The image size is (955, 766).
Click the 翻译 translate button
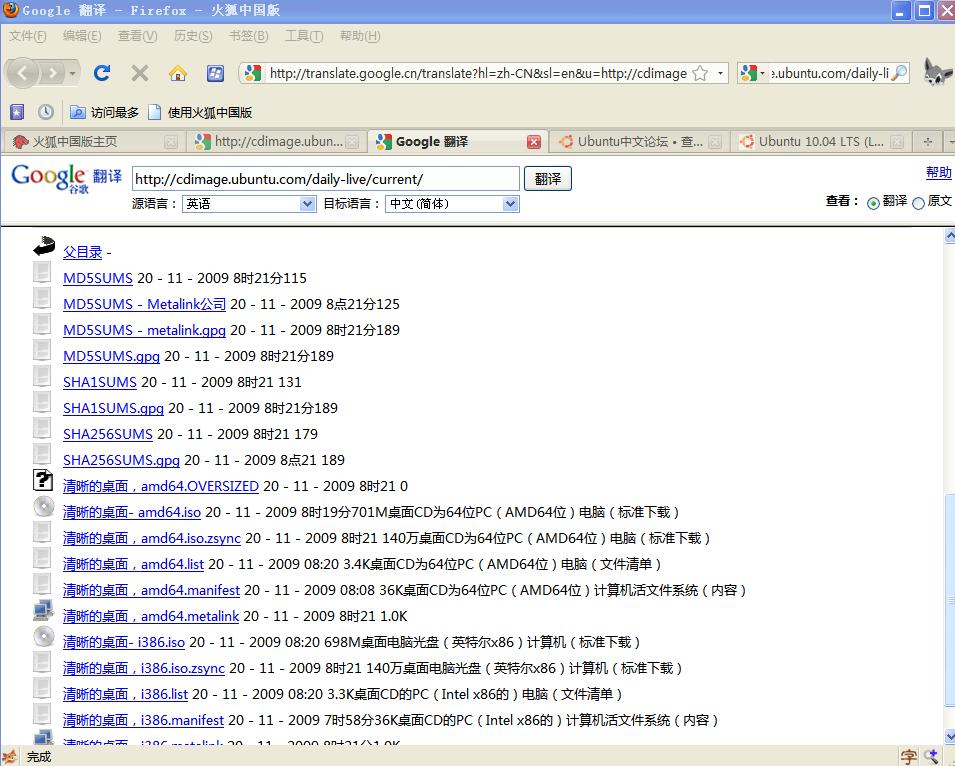[548, 179]
